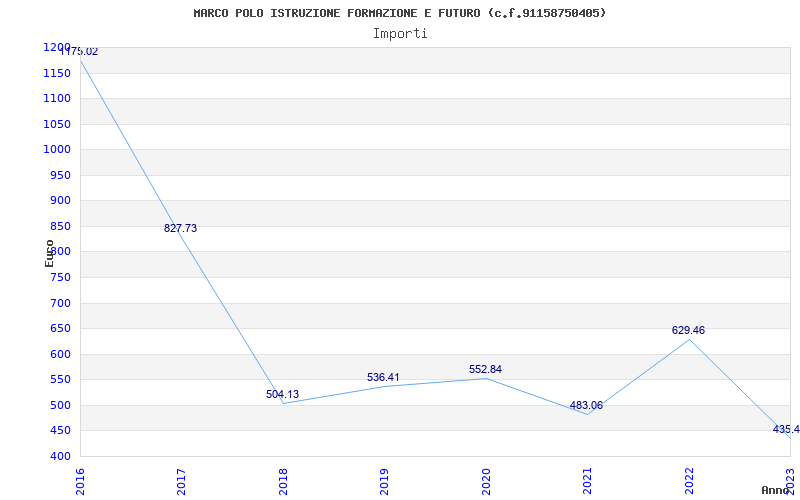
Task: Select data label 504.13
Action: [x=282, y=394]
